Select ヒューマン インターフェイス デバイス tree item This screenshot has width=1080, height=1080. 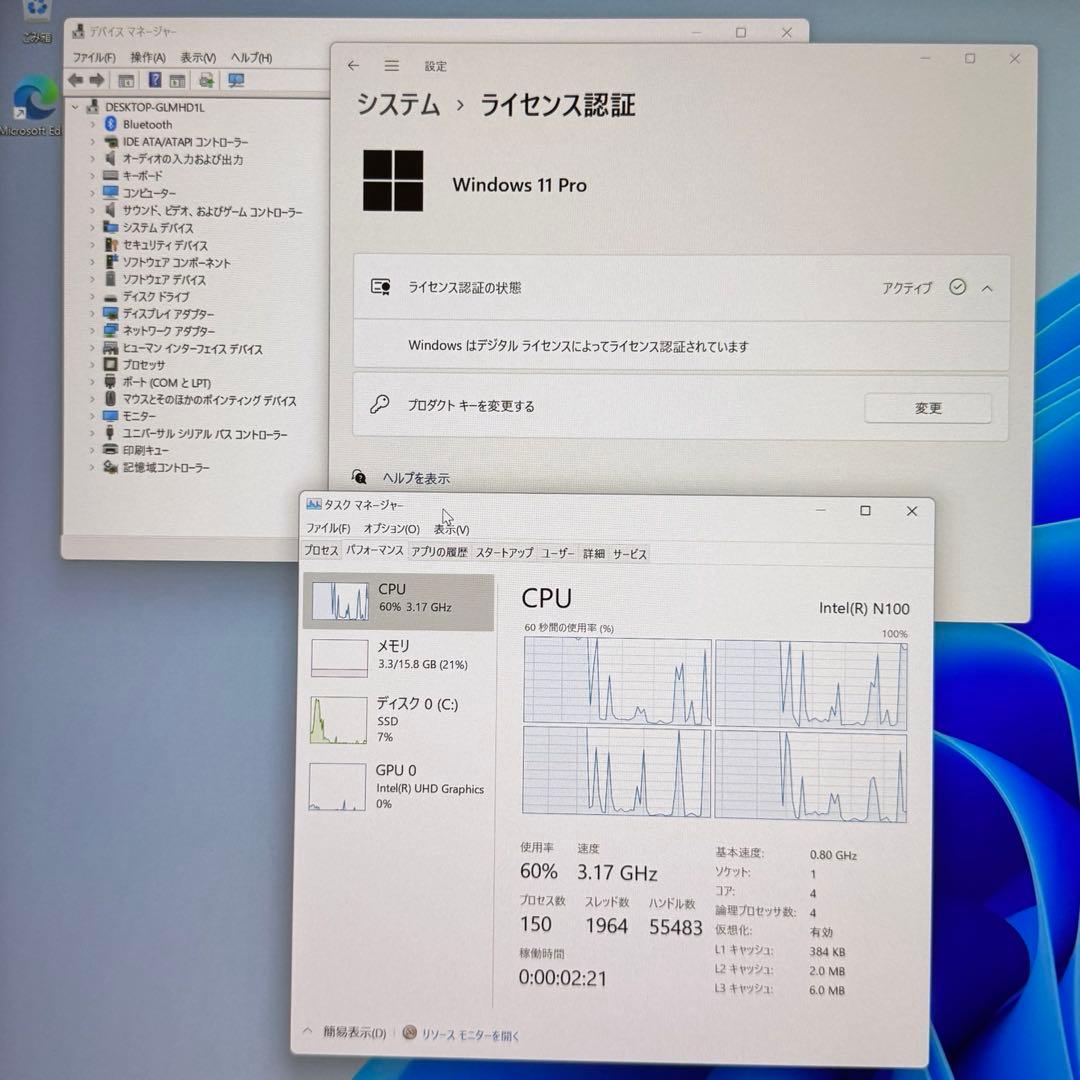pyautogui.click(x=192, y=349)
